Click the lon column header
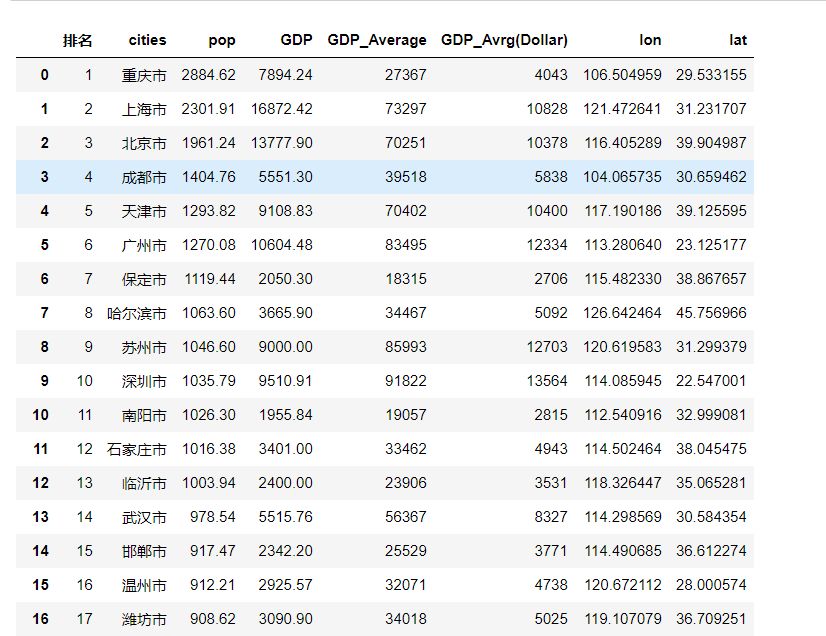This screenshot has height=636, width=826. tap(650, 40)
